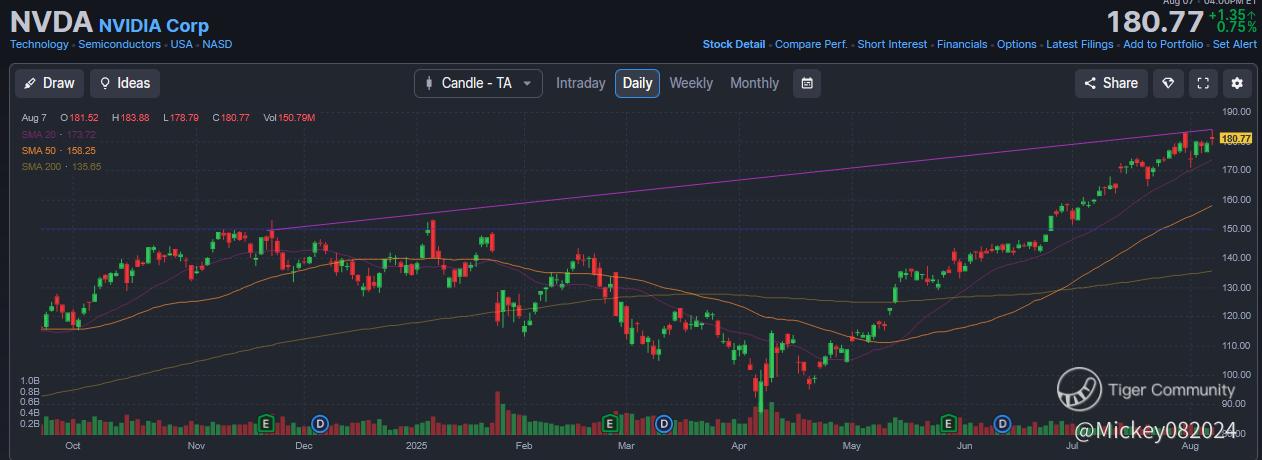The image size is (1262, 460).
Task: Open the Compare Perf. link
Action: click(811, 44)
